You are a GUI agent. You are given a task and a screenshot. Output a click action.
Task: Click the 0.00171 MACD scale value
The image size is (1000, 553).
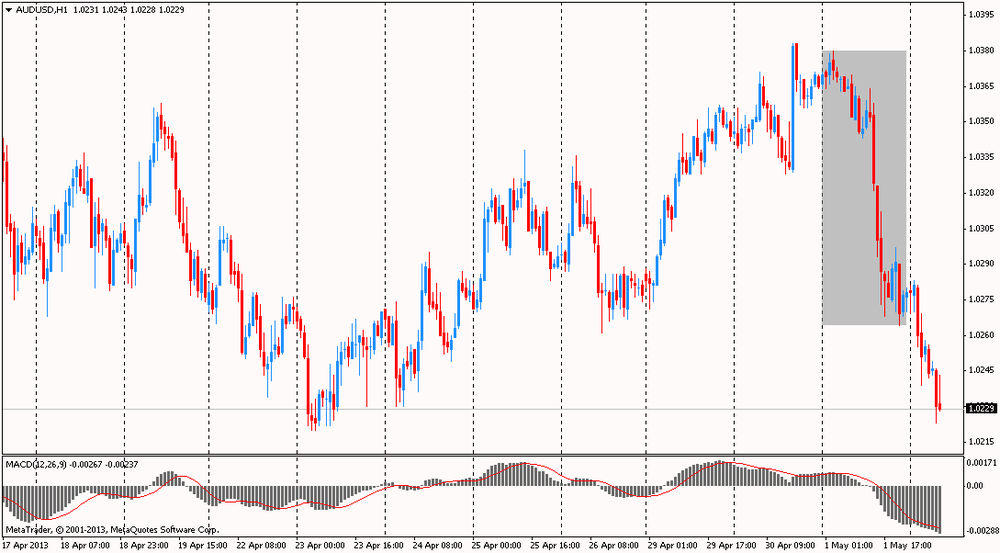[980, 463]
